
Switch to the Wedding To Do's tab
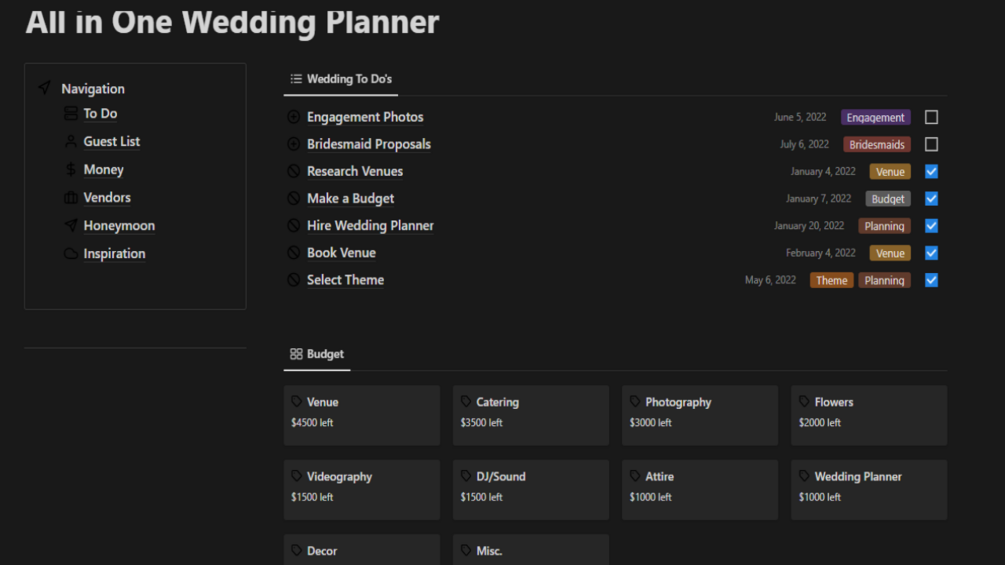[341, 79]
